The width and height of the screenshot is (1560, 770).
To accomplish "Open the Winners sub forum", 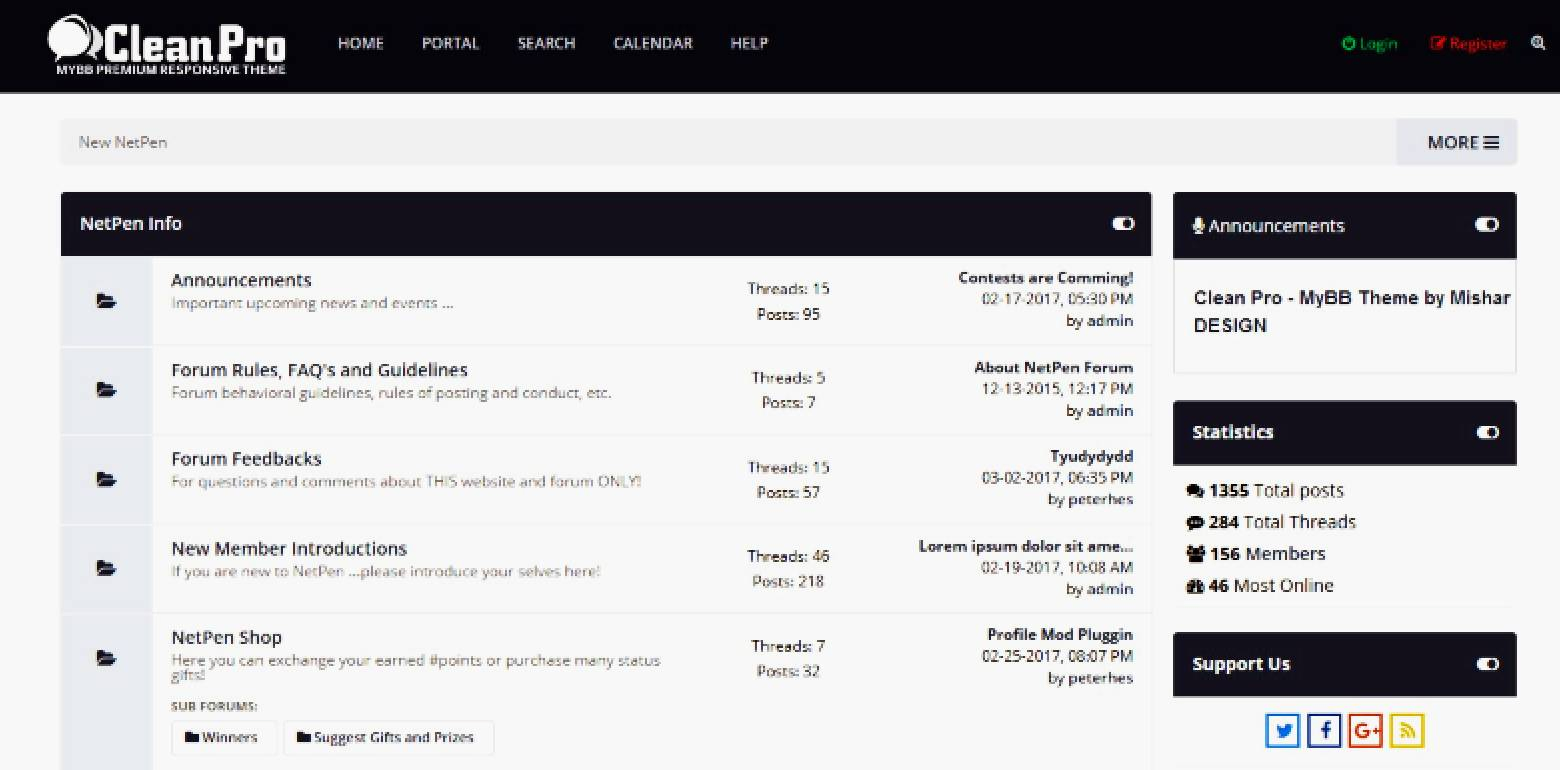I will coord(224,737).
